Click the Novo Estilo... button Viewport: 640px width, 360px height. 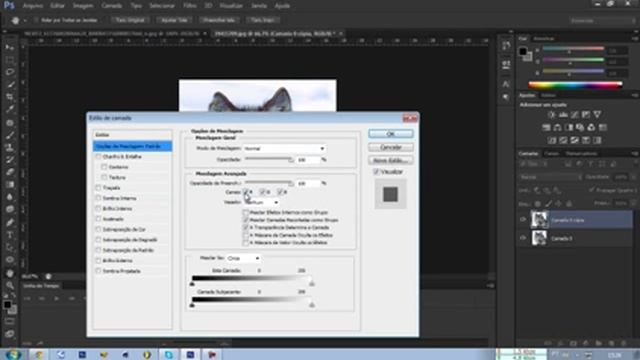[391, 160]
